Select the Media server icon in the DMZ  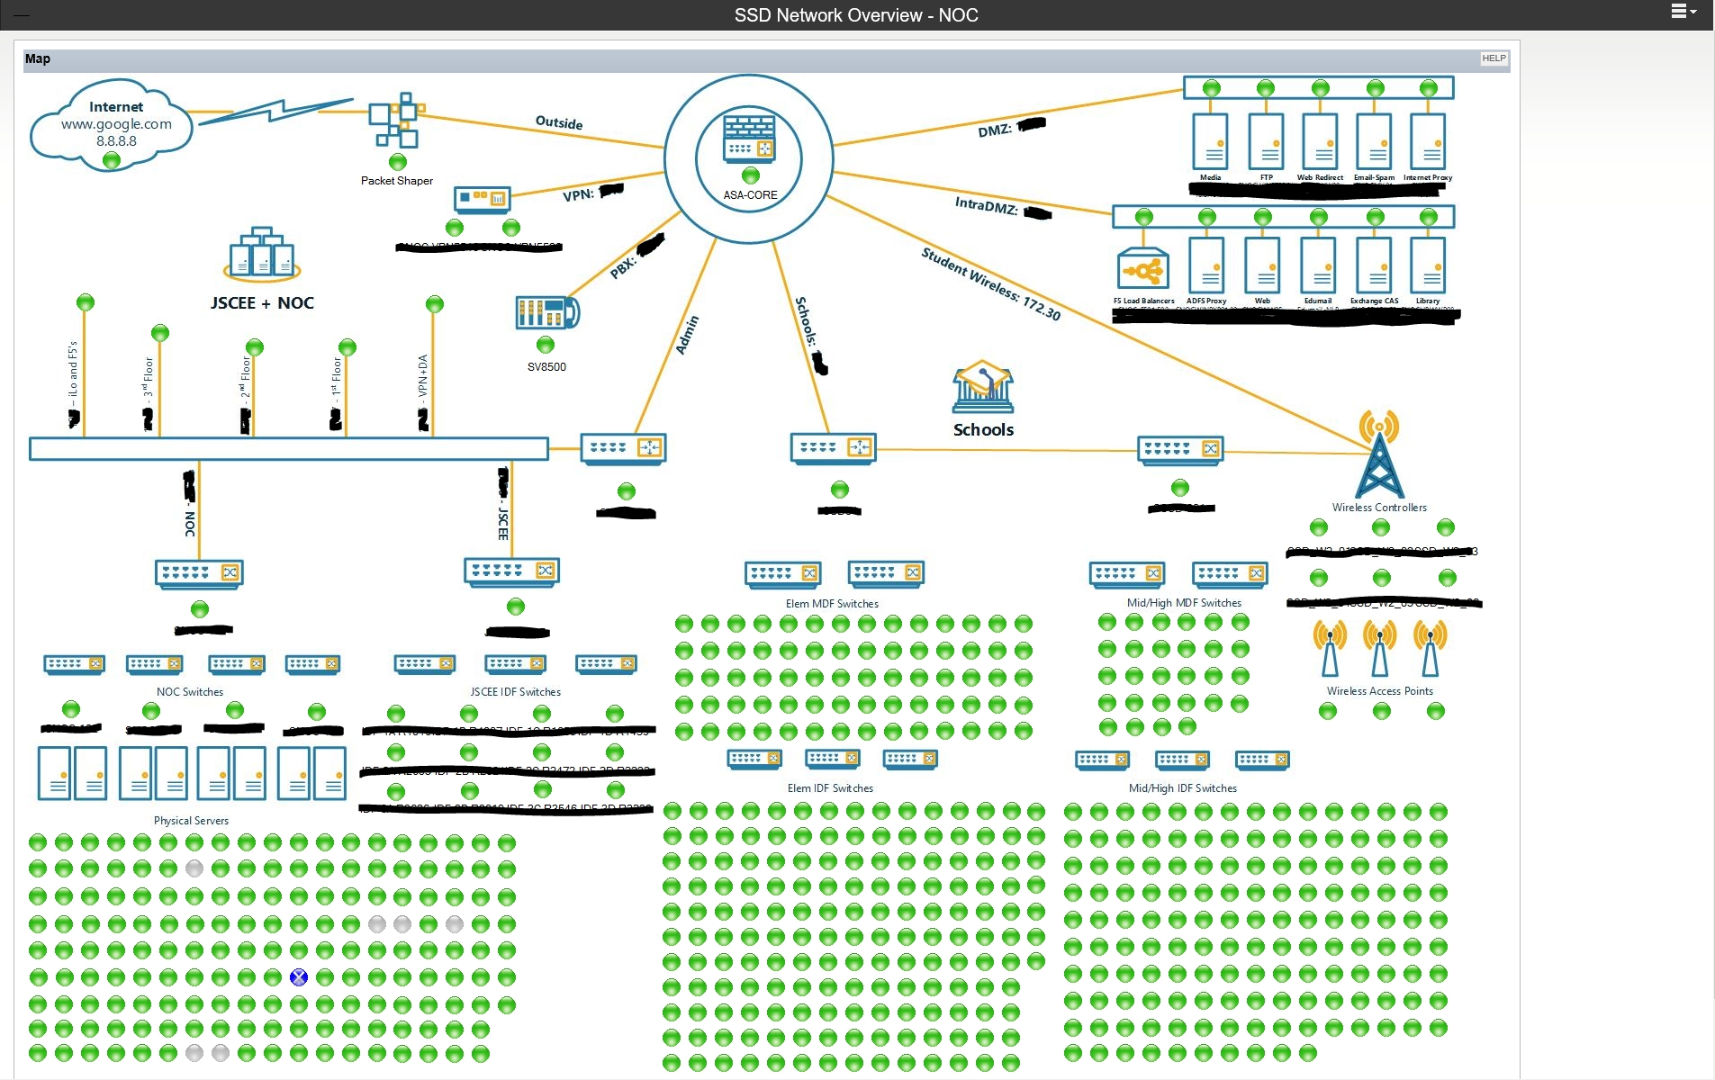point(1210,141)
